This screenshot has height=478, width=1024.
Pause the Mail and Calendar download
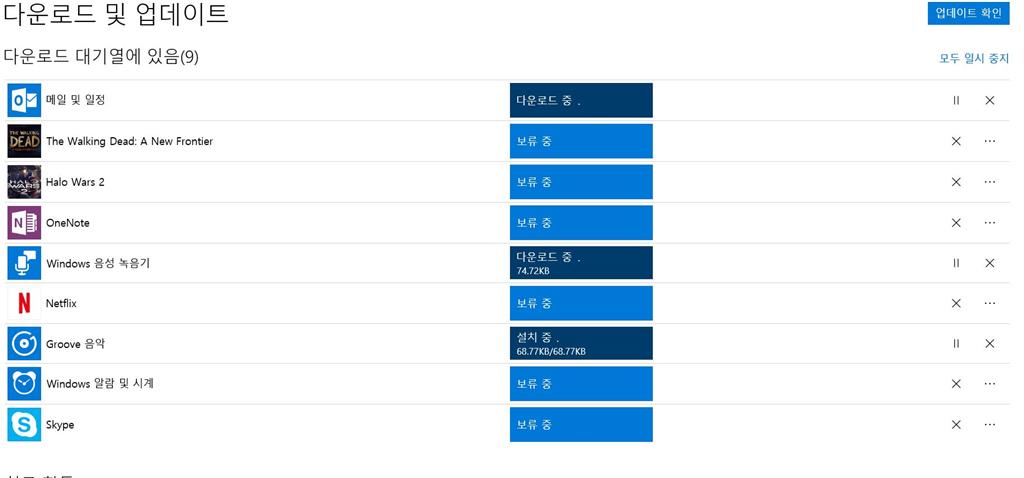point(956,101)
